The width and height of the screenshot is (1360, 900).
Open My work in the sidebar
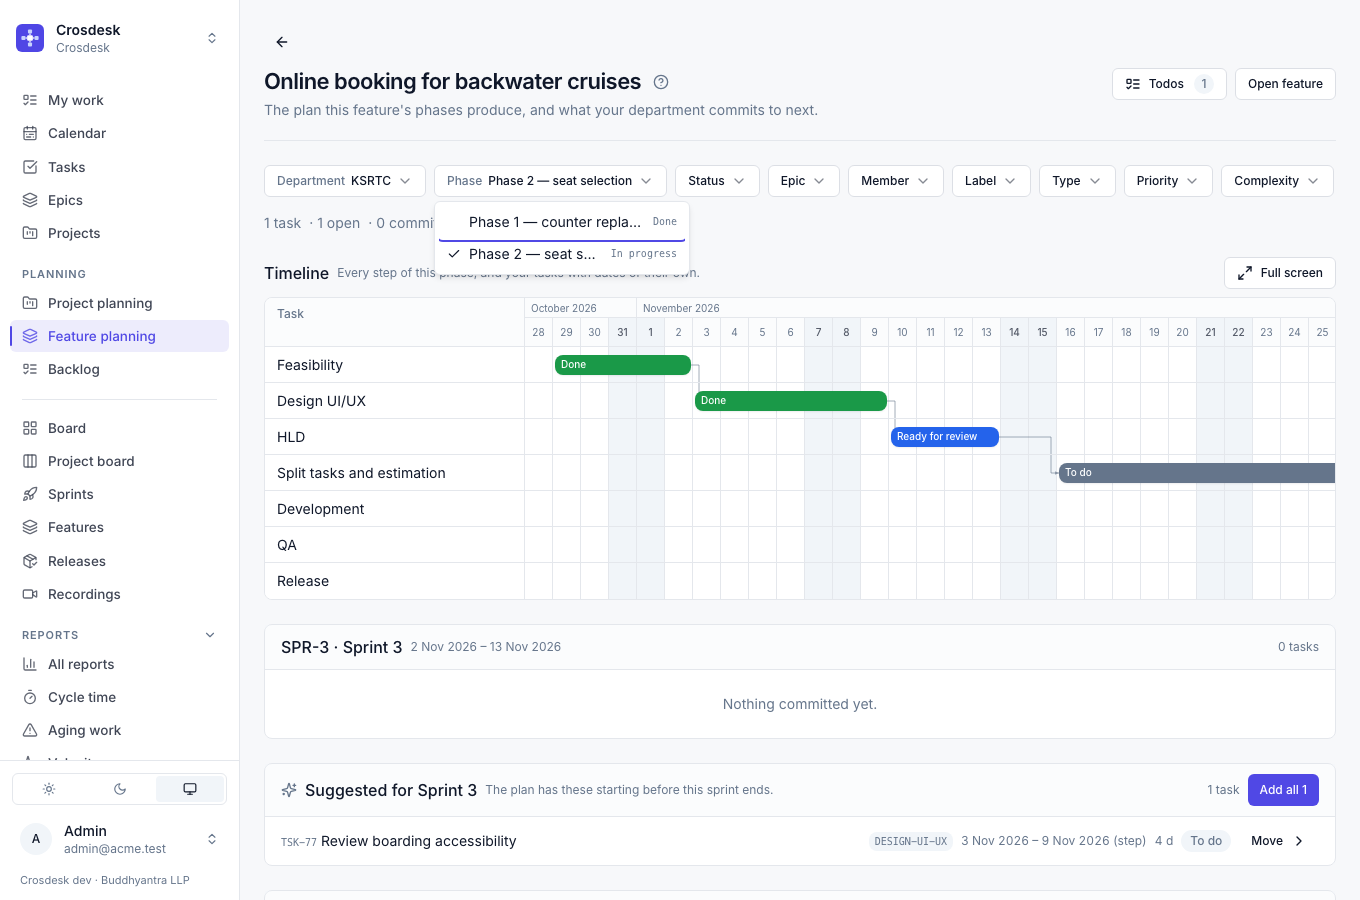119,100
